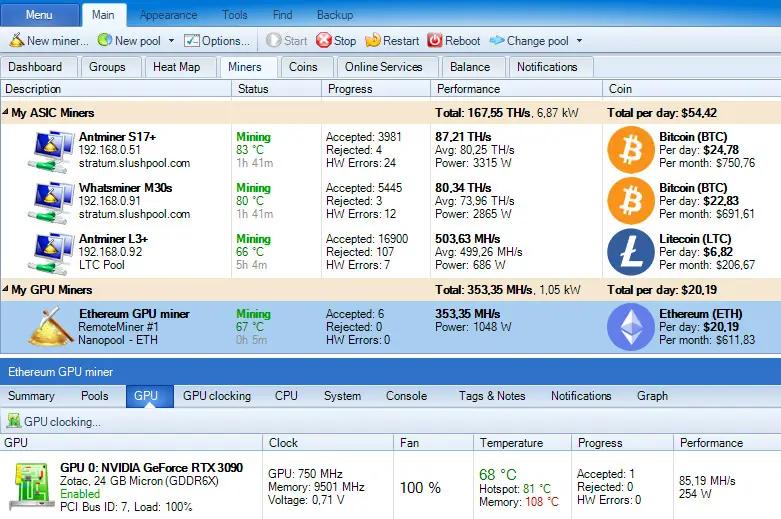Click the New miner toolbar icon
781x519 pixels.
coord(17,41)
